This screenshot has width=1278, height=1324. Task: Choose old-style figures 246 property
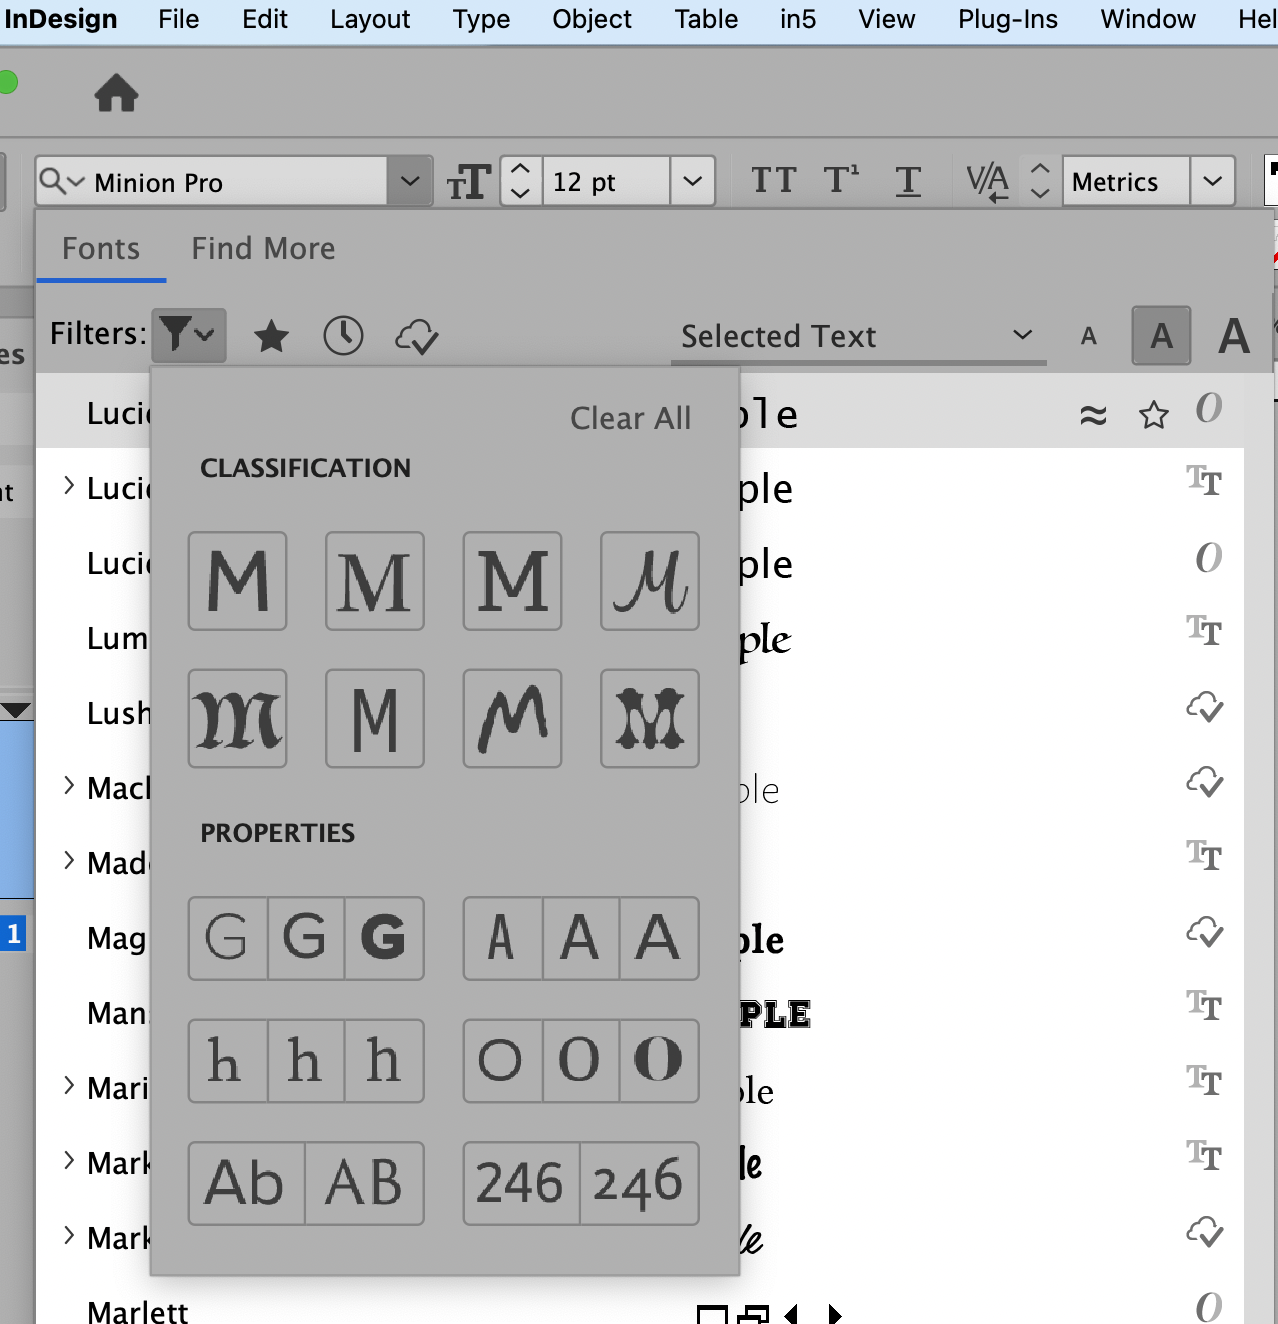pos(640,1184)
